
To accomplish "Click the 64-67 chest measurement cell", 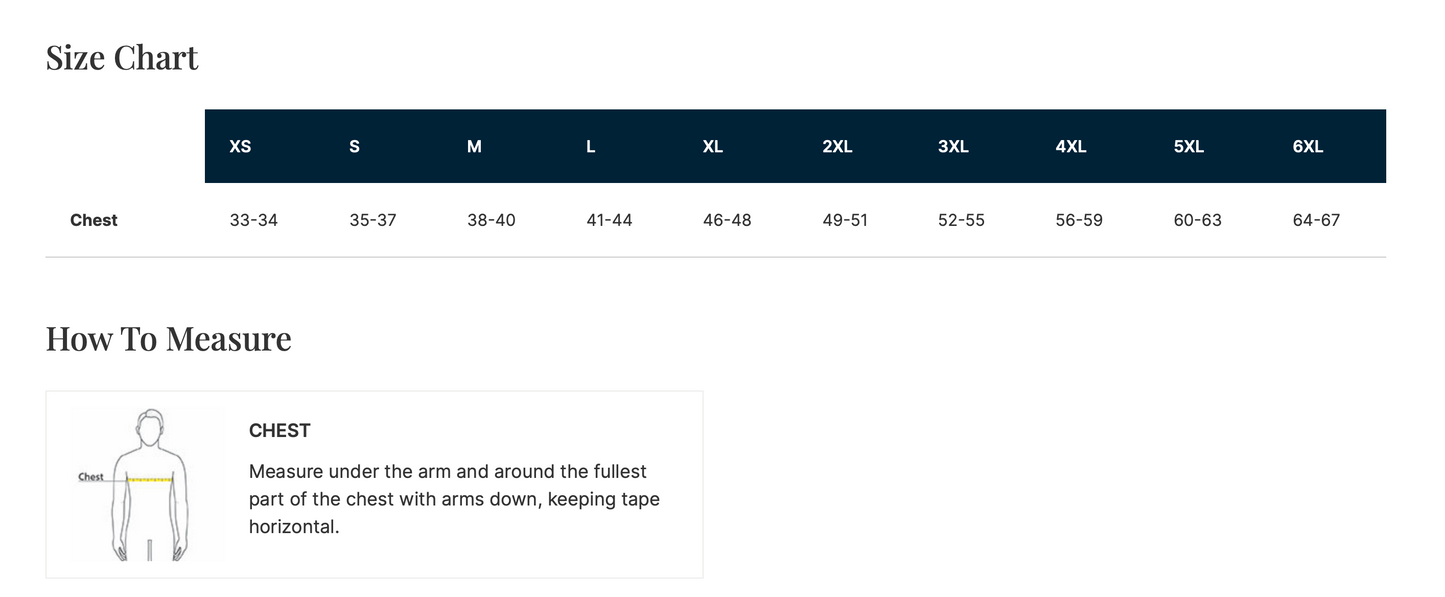I will (1316, 220).
